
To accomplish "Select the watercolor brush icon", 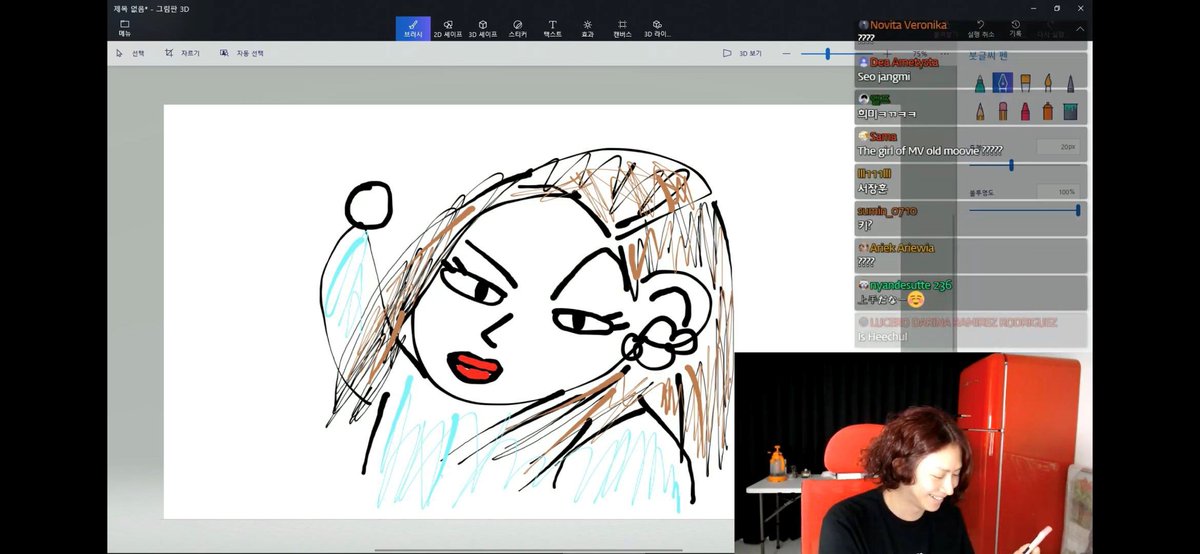I will pos(1048,82).
